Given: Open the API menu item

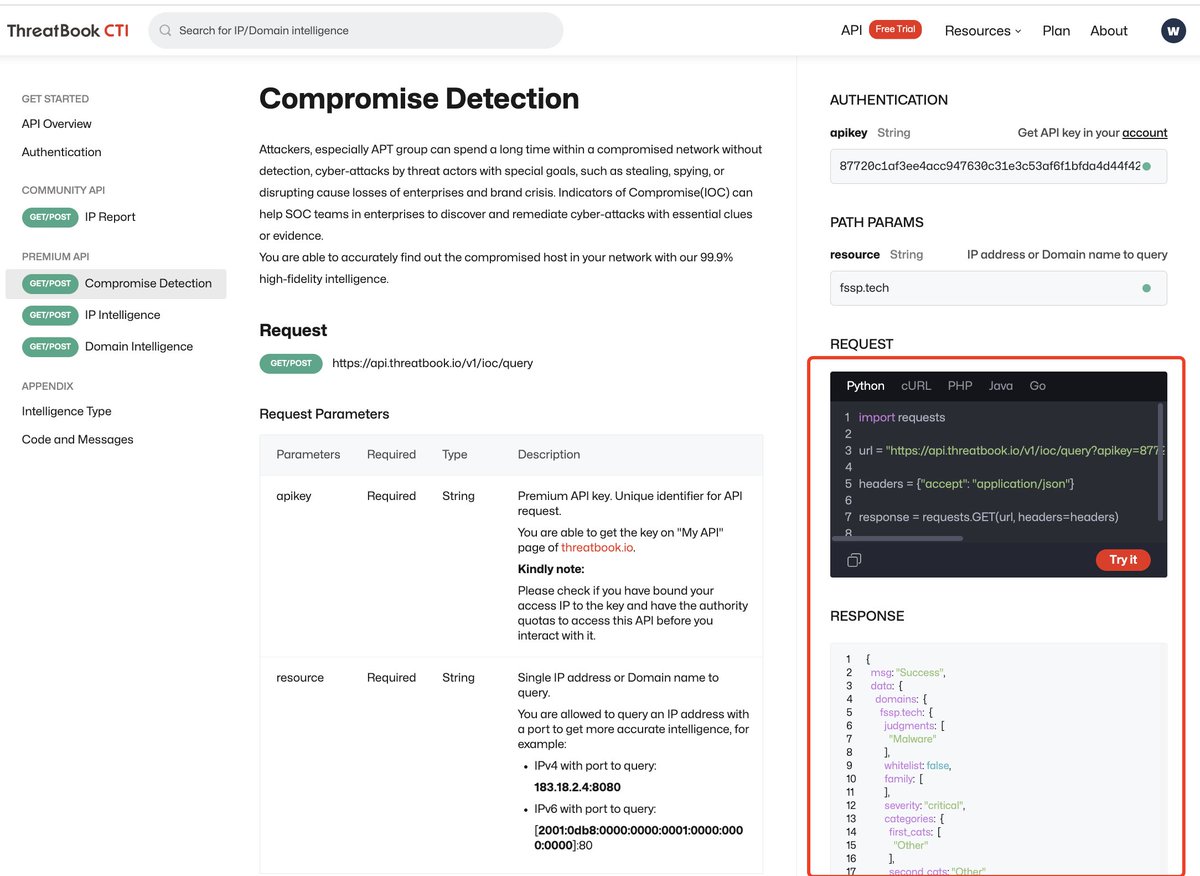Looking at the screenshot, I should click(851, 31).
